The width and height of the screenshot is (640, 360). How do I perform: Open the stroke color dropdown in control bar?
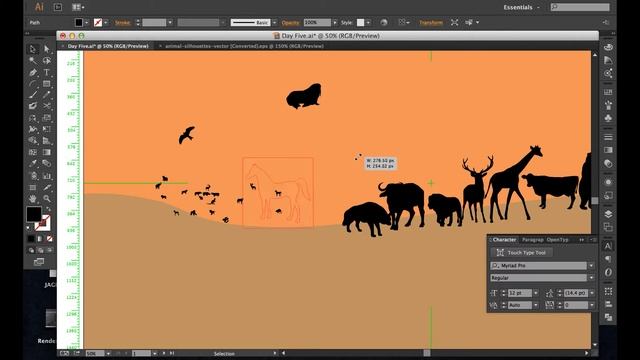tap(106, 22)
